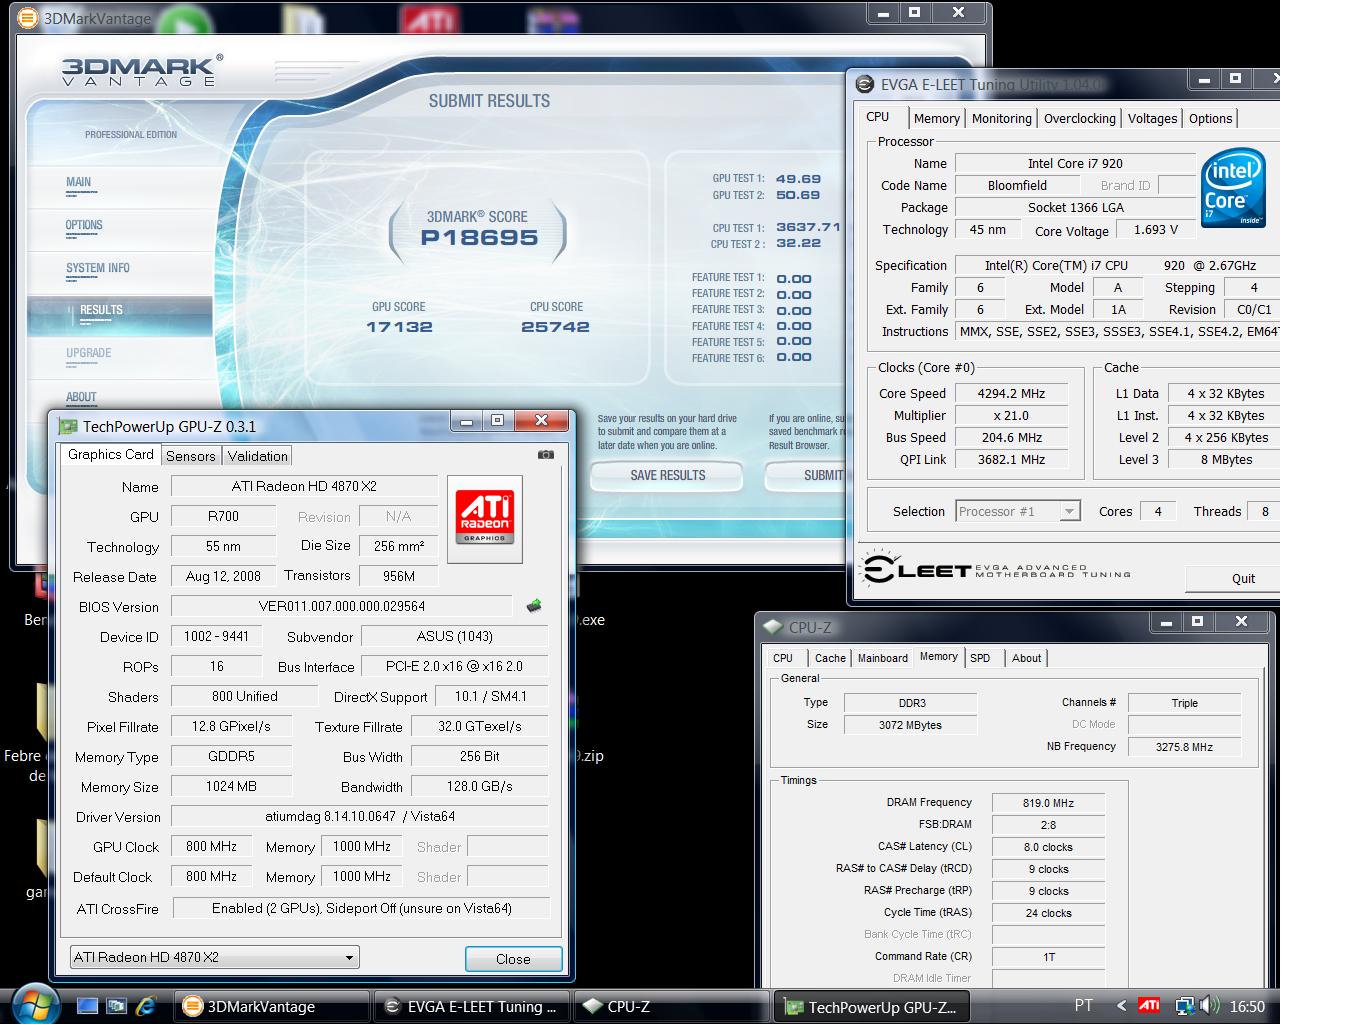This screenshot has width=1361, height=1024.
Task: Switch to the Validation tab in GPU-Z
Action: click(x=257, y=456)
